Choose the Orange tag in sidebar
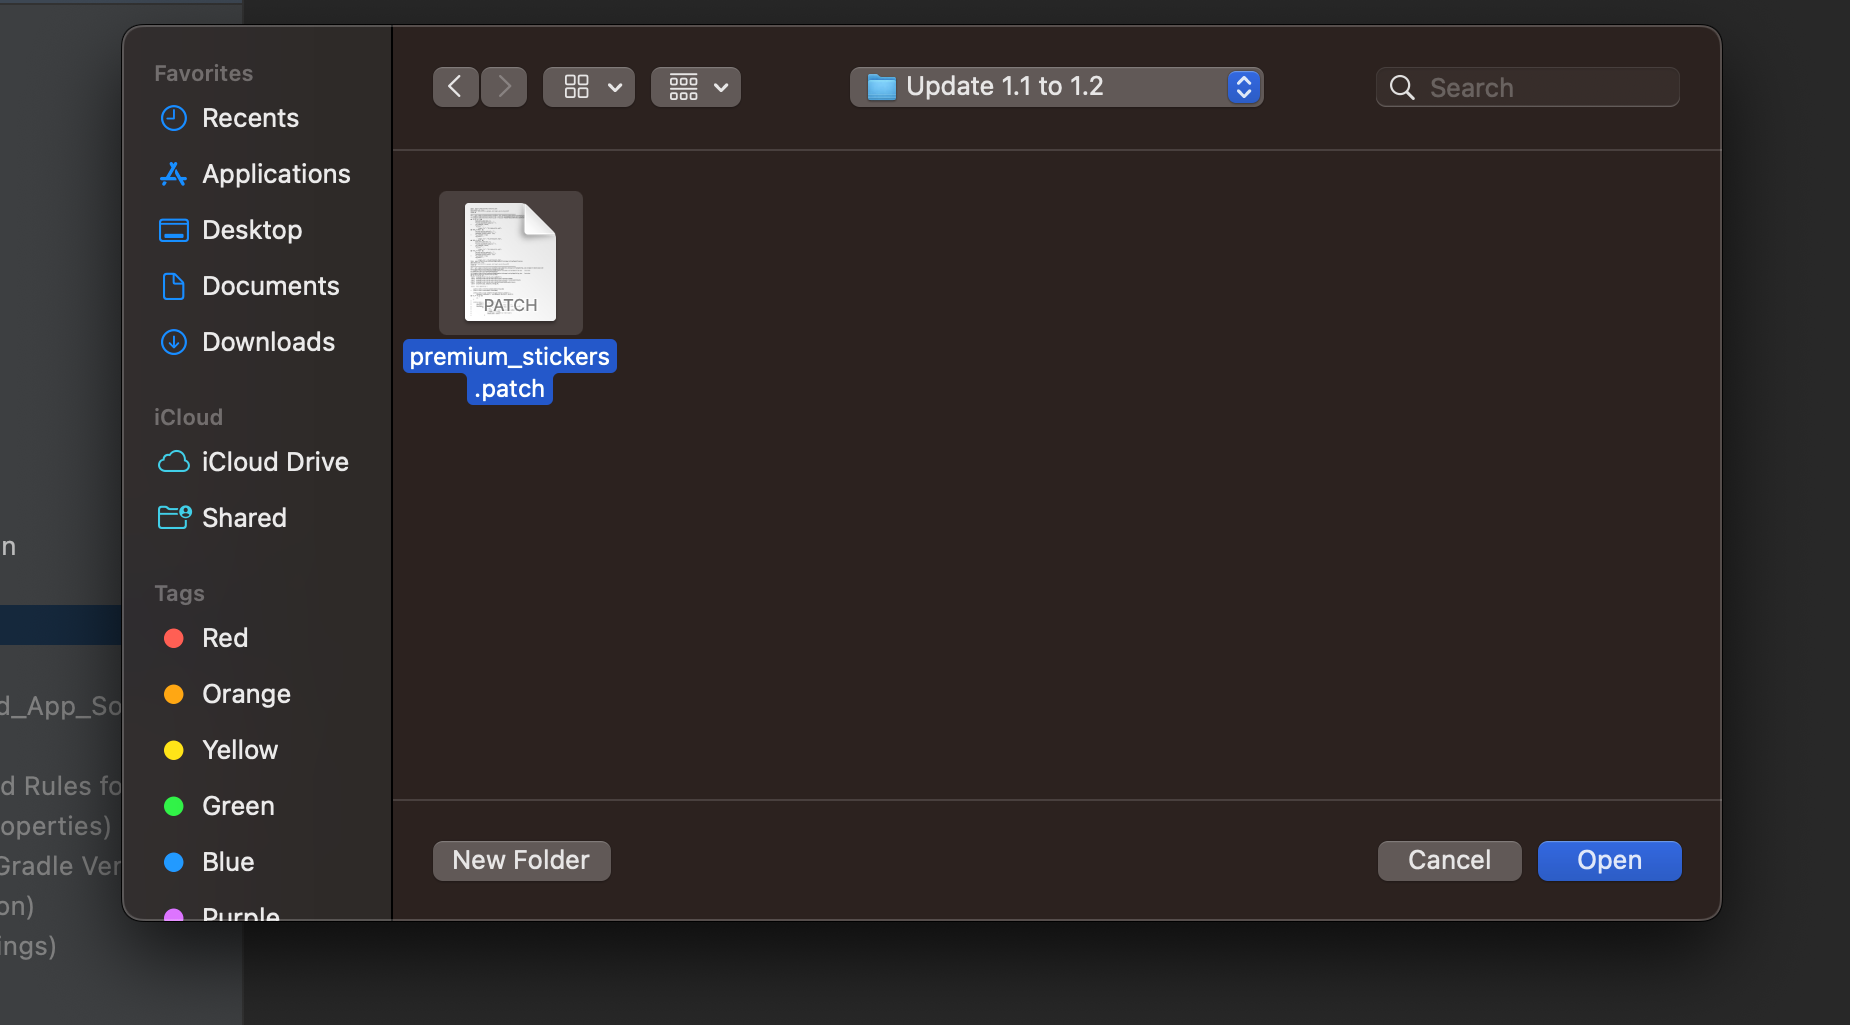This screenshot has width=1850, height=1025. (x=246, y=694)
